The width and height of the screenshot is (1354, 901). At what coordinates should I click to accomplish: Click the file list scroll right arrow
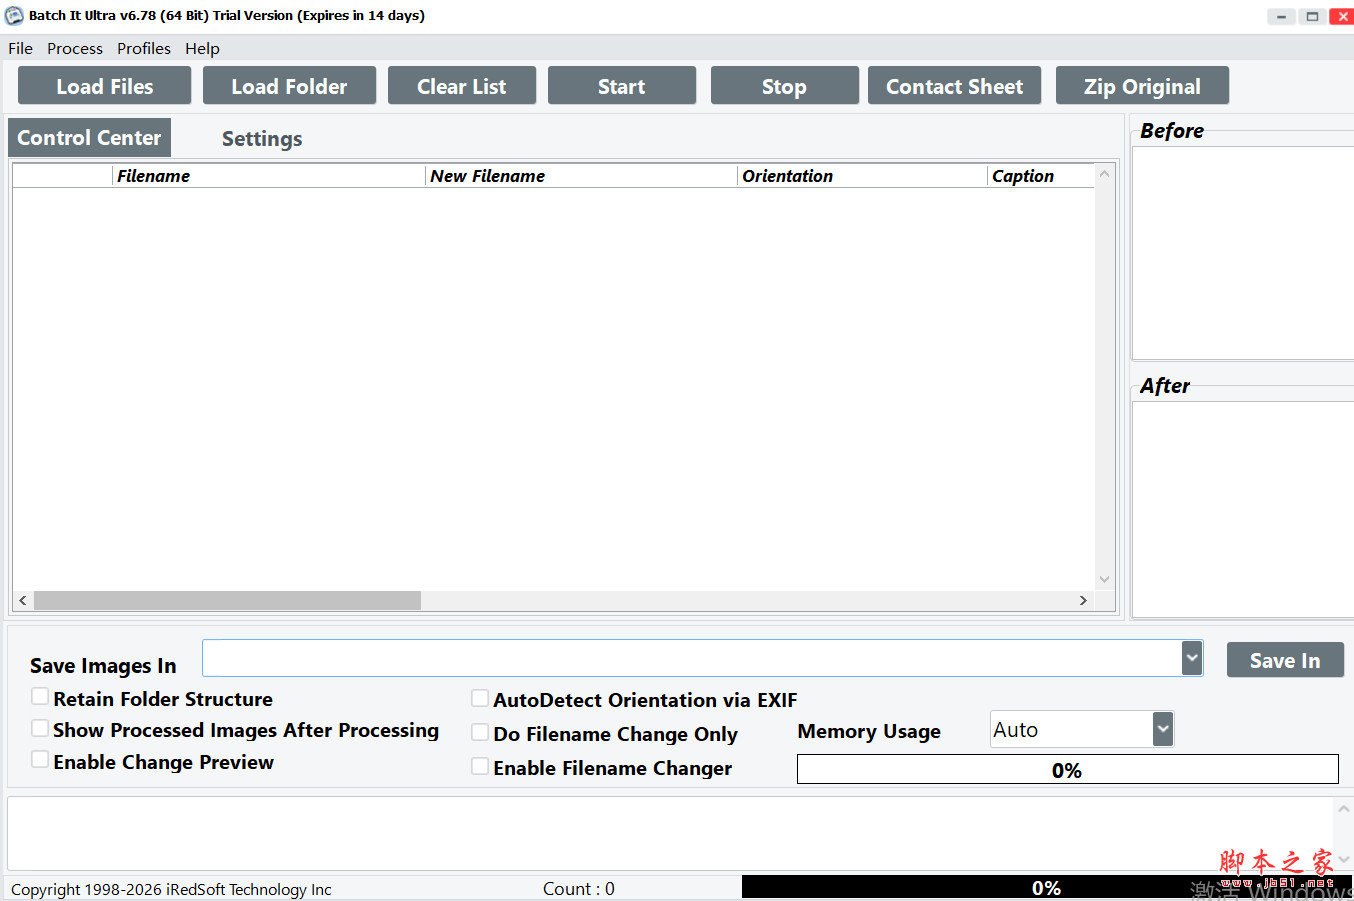tap(1083, 600)
